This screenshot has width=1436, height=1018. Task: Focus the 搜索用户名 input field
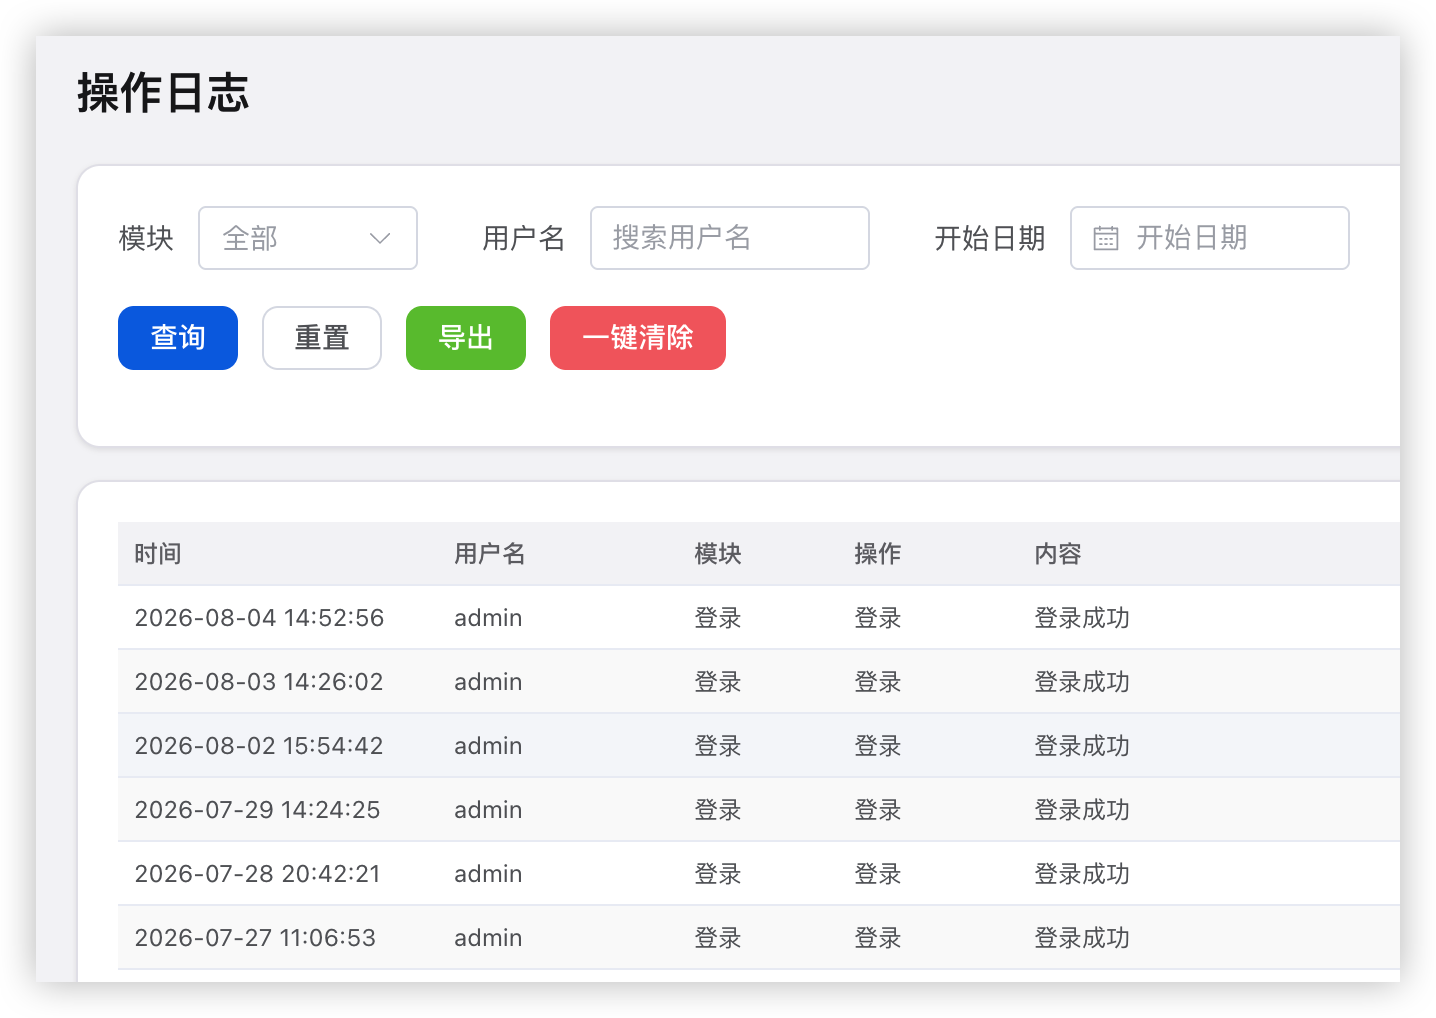pyautogui.click(x=730, y=238)
